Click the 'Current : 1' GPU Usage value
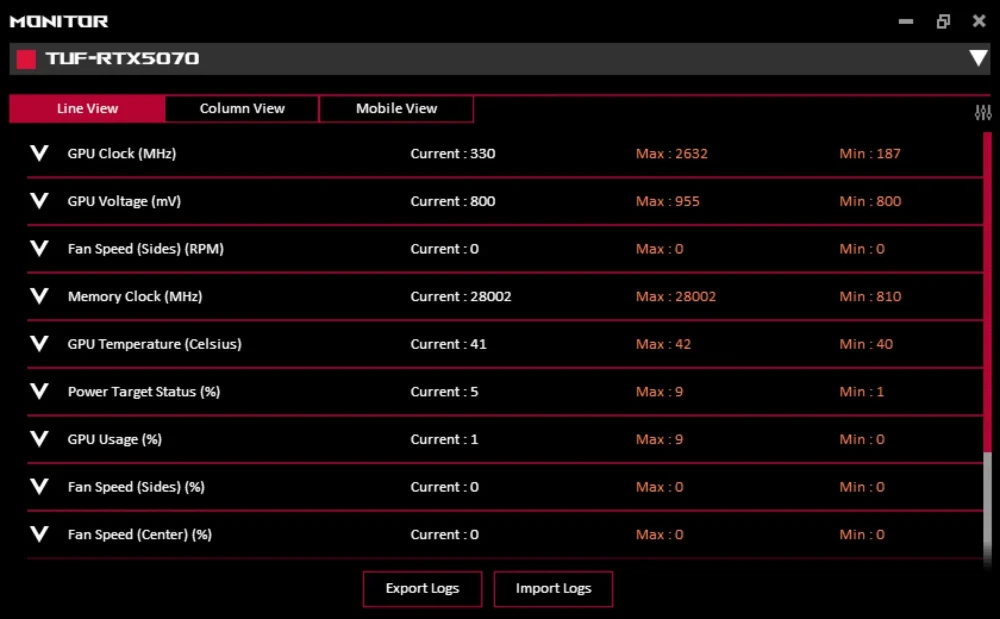Screen dimensions: 1000x619 pyautogui.click(x=445, y=439)
